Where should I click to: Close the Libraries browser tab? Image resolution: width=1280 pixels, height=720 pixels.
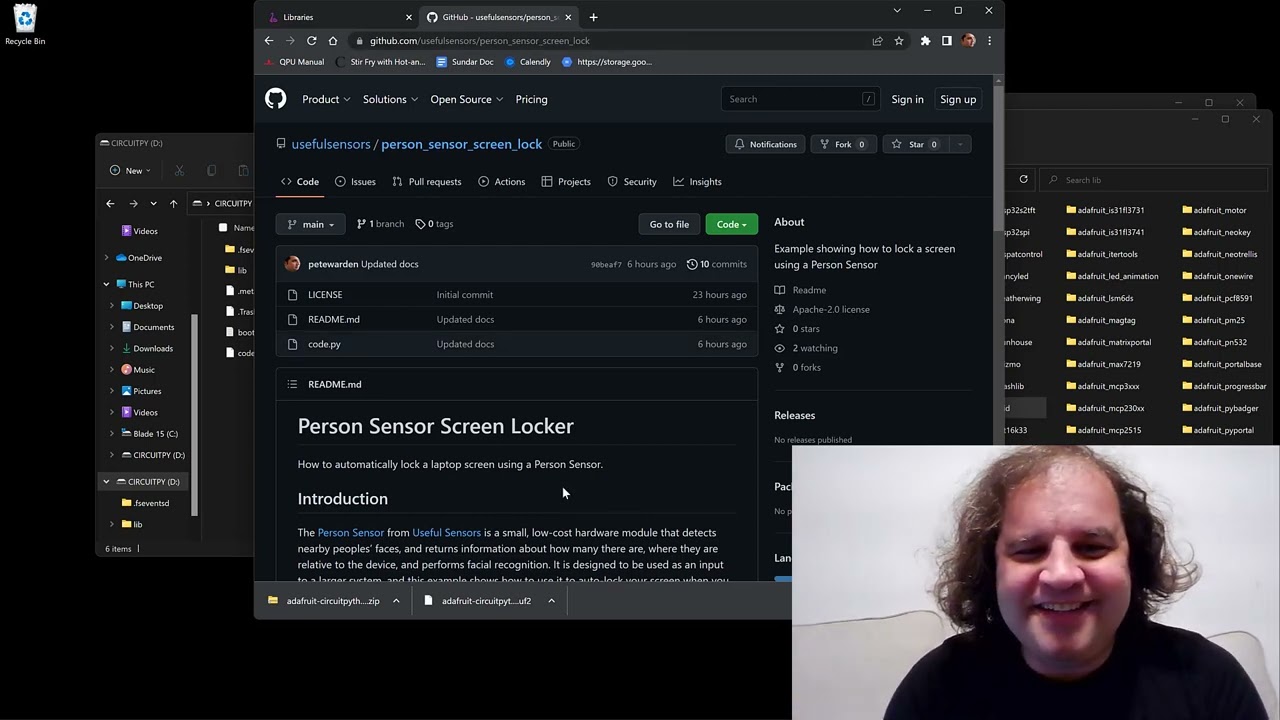click(x=408, y=17)
